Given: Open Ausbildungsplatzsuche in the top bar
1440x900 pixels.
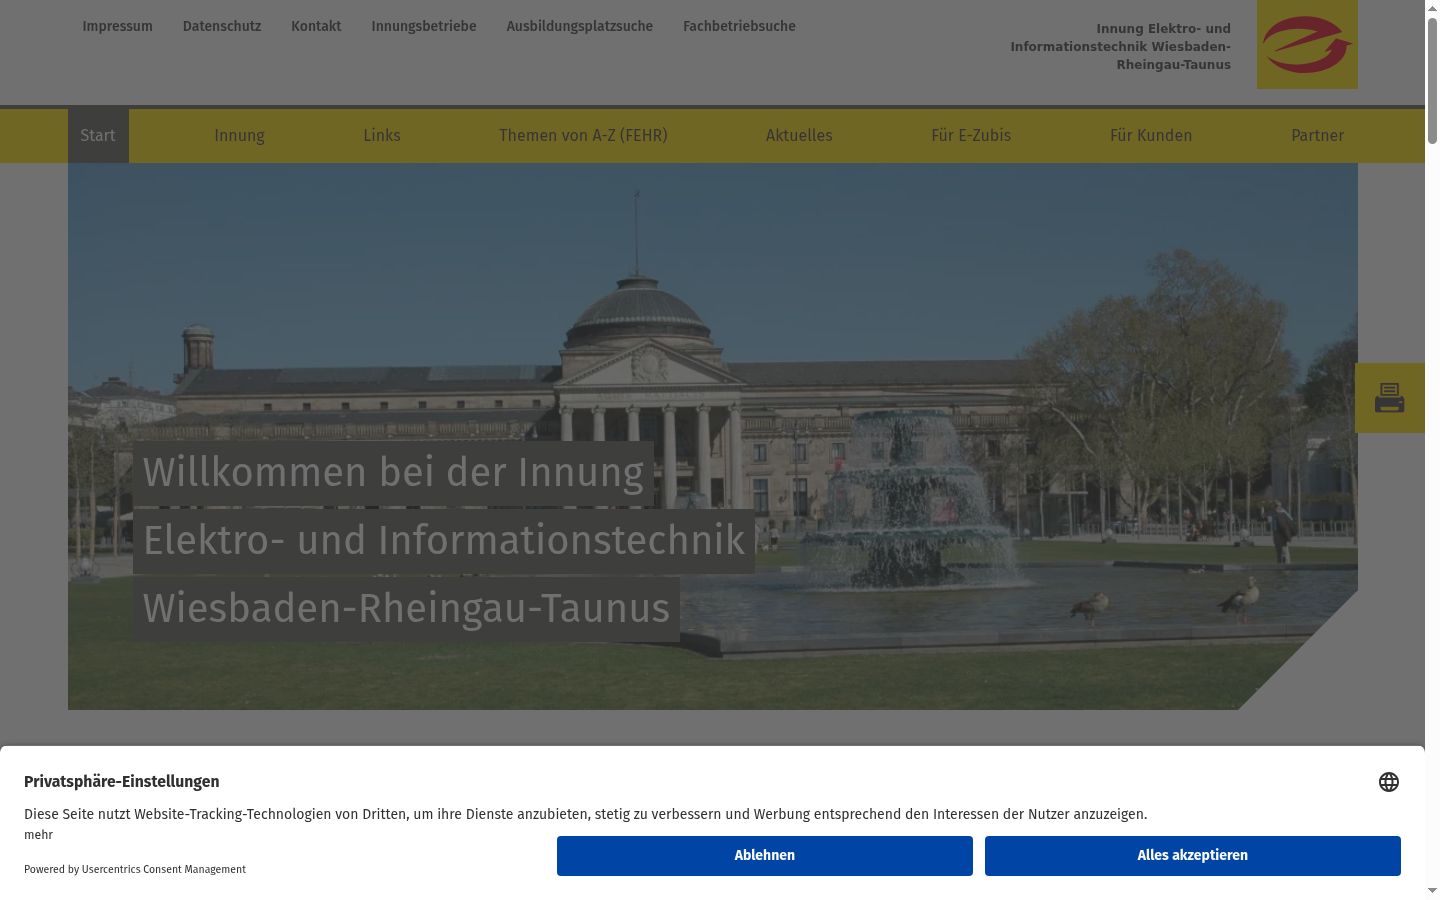Looking at the screenshot, I should click(580, 27).
